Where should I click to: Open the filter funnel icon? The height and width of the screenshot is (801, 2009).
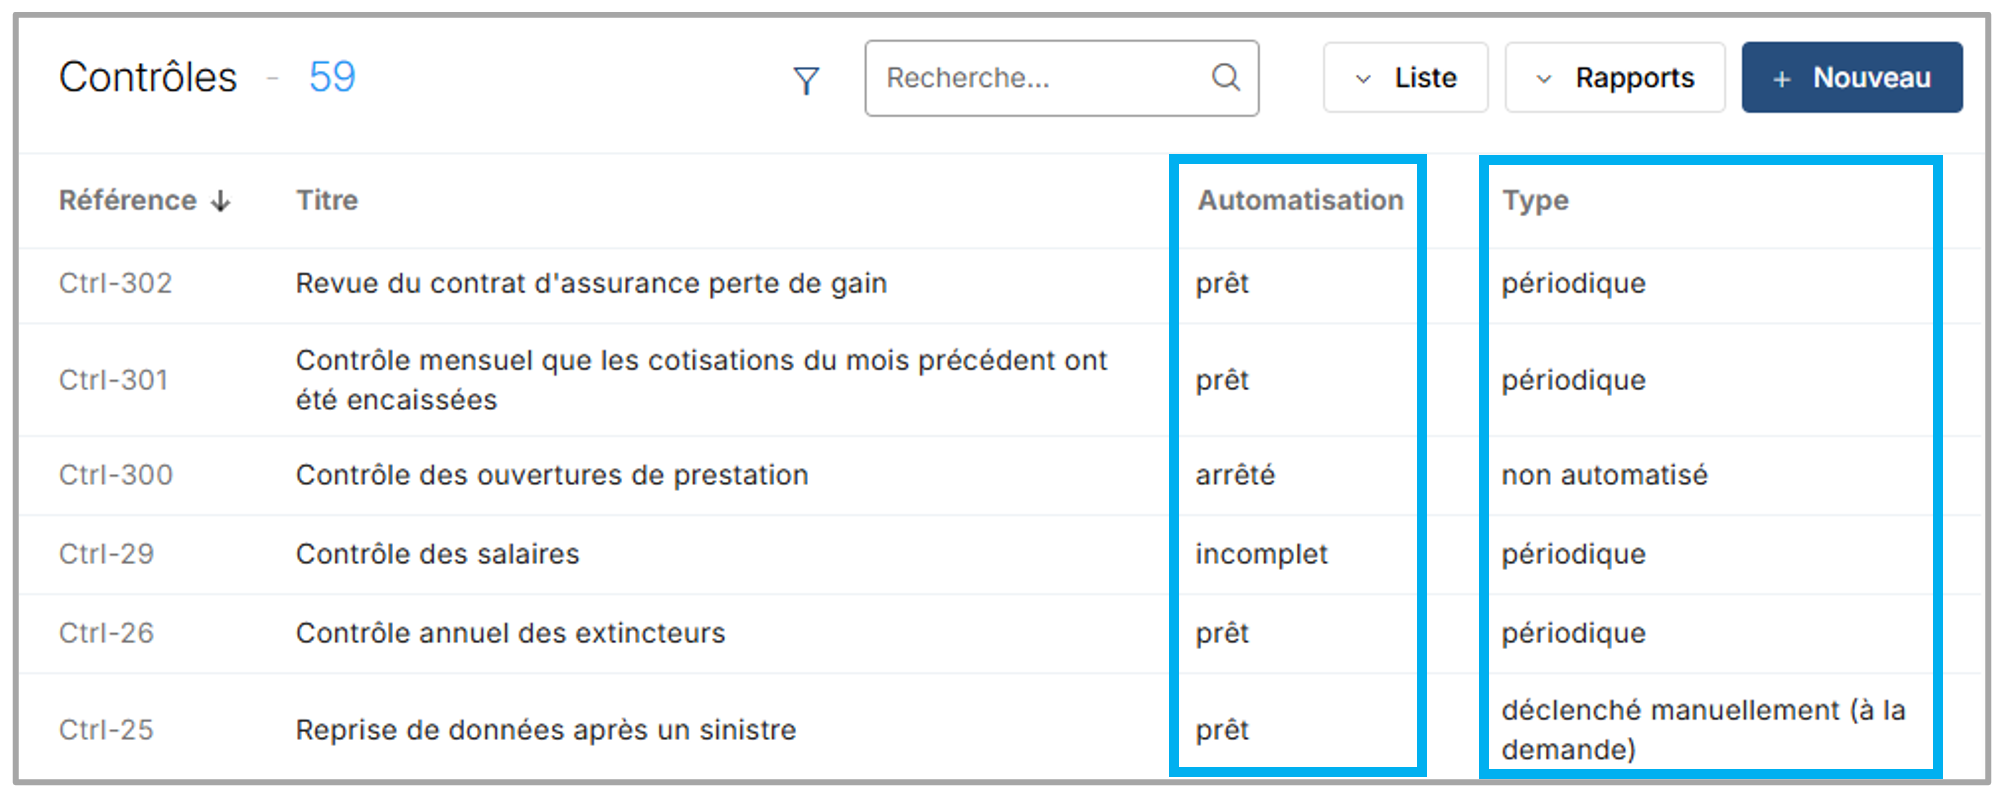coord(806,80)
